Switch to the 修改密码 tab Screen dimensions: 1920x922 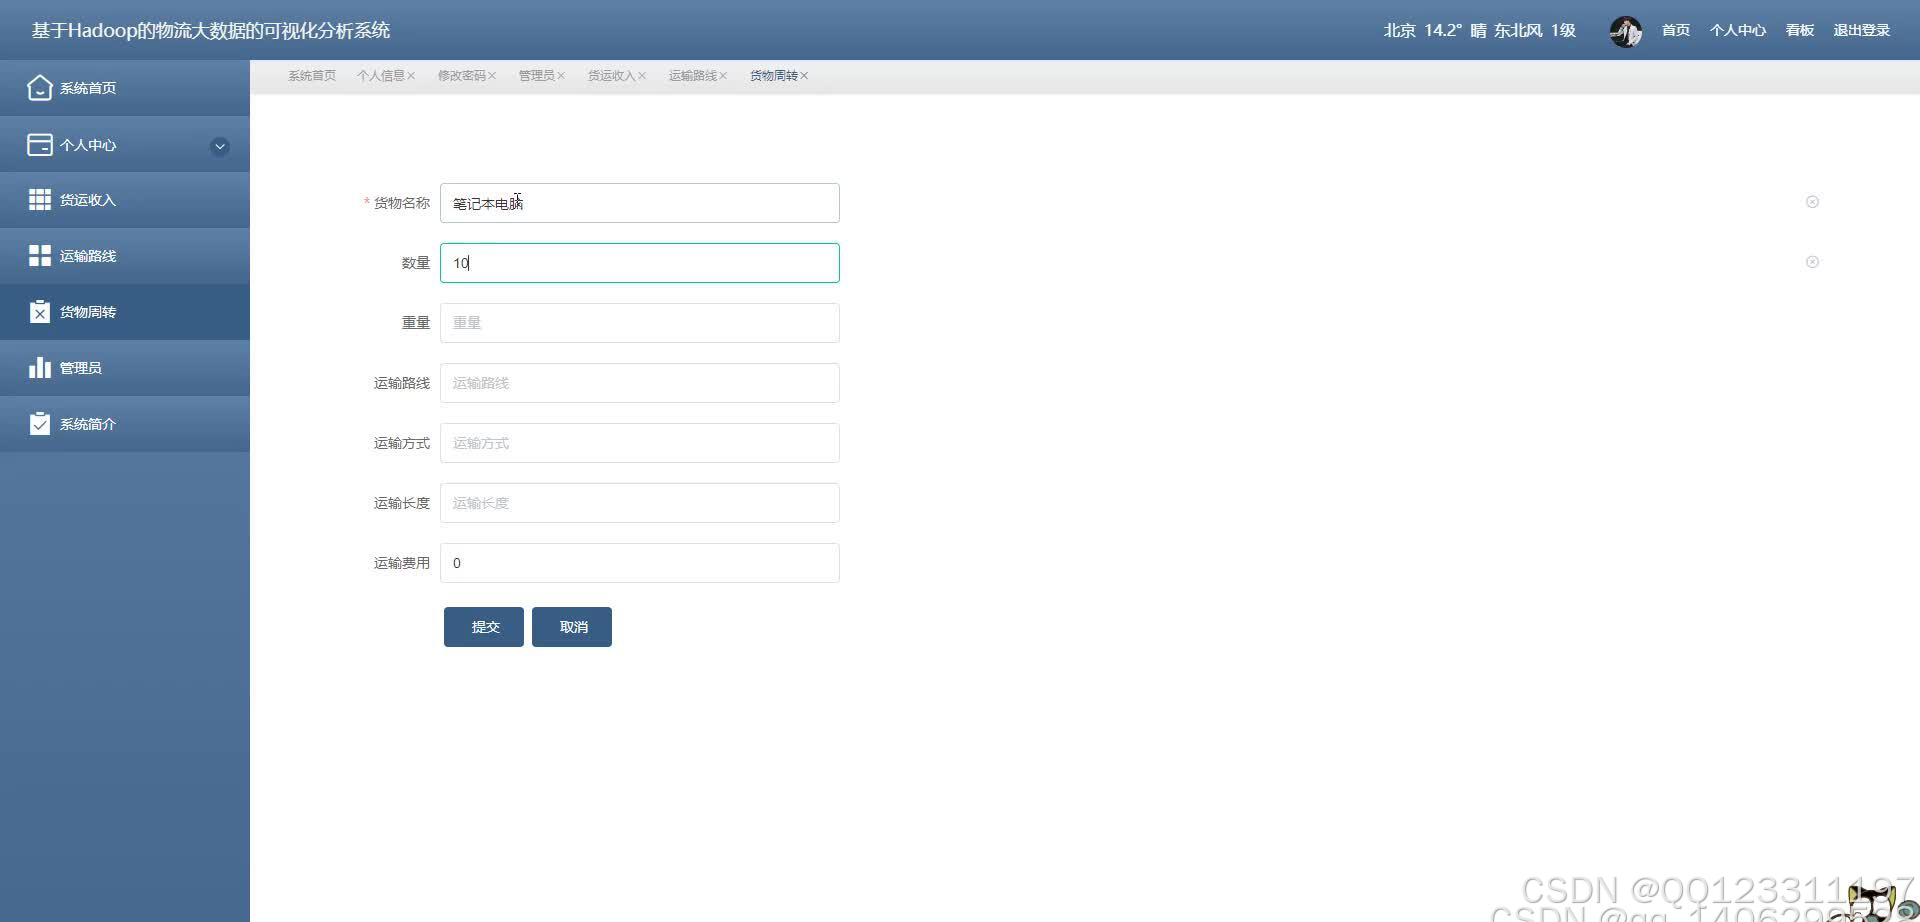[462, 76]
